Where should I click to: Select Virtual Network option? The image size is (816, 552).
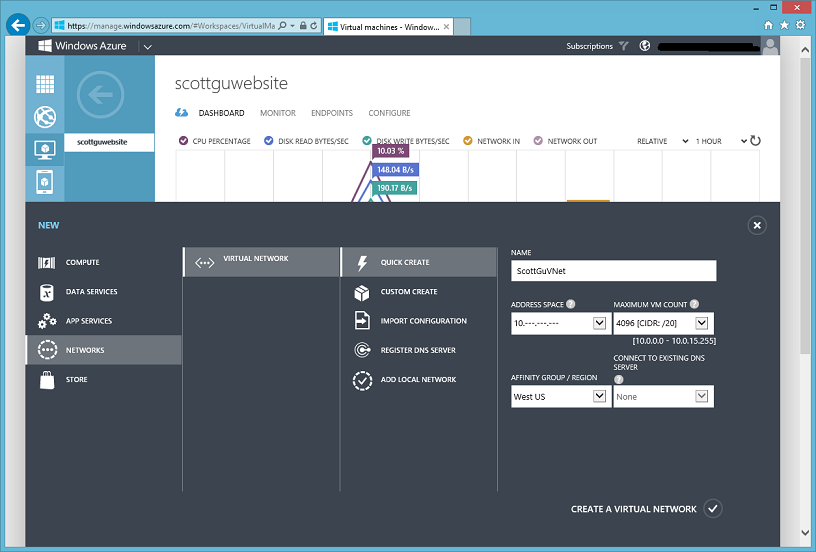pos(262,262)
